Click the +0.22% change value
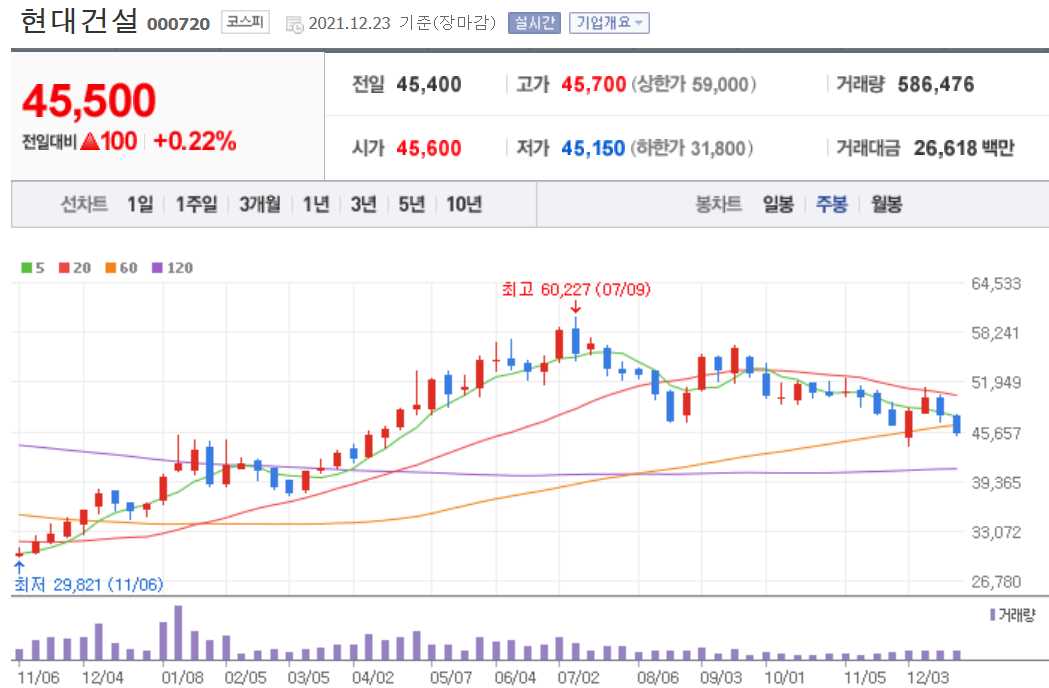 tap(194, 141)
